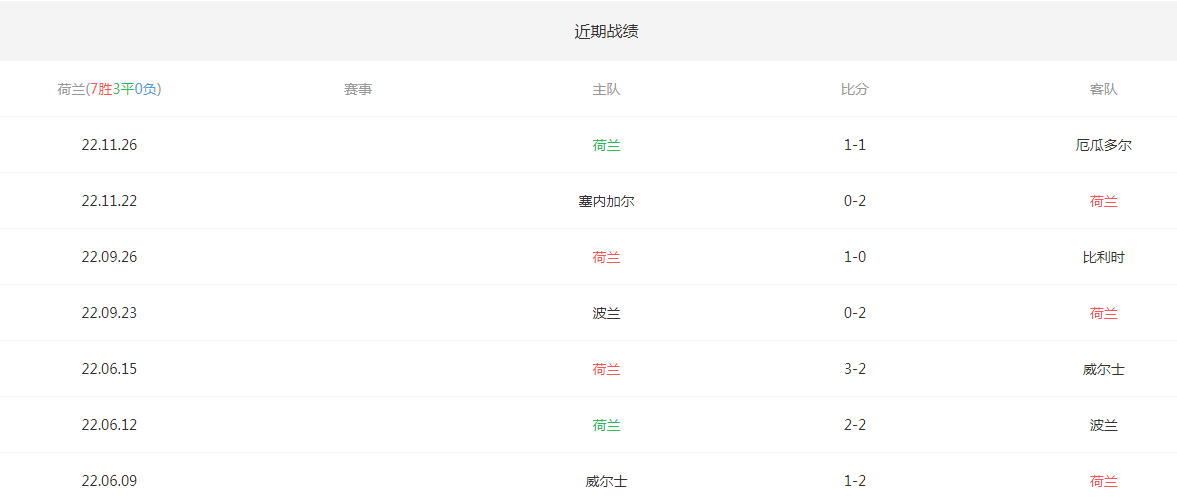This screenshot has width=1177, height=501.
Task: Click home team 波兰 in the 22.09.23 row
Action: (x=606, y=313)
